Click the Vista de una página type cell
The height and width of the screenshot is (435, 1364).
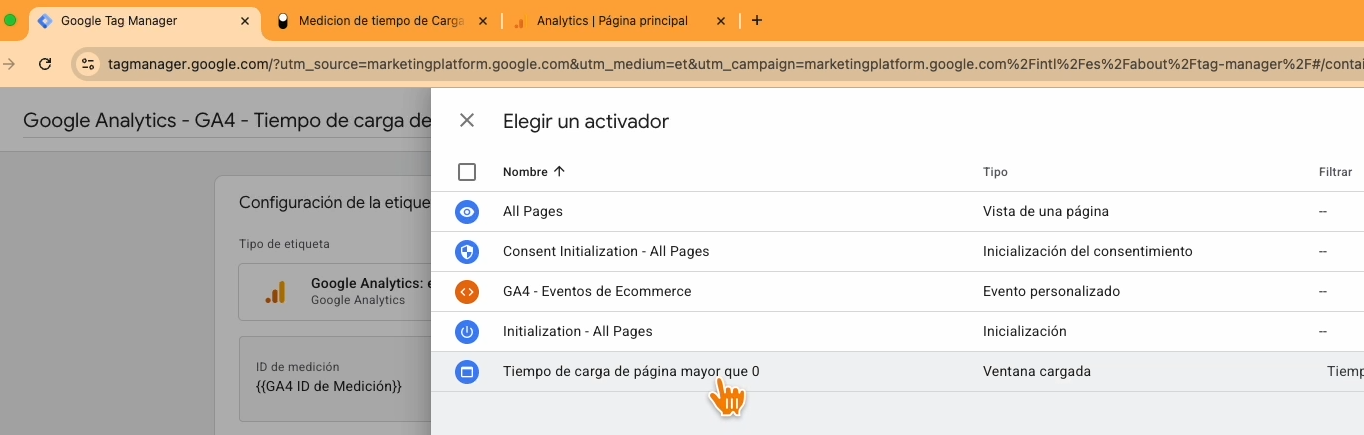[x=1046, y=212]
